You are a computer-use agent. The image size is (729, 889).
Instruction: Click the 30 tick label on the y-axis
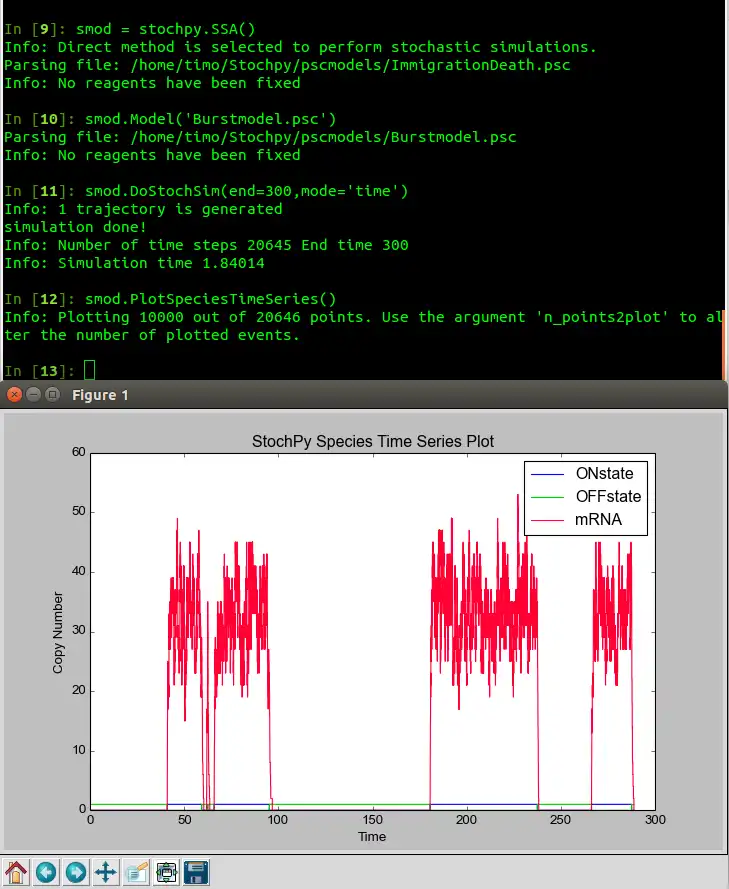click(x=78, y=630)
